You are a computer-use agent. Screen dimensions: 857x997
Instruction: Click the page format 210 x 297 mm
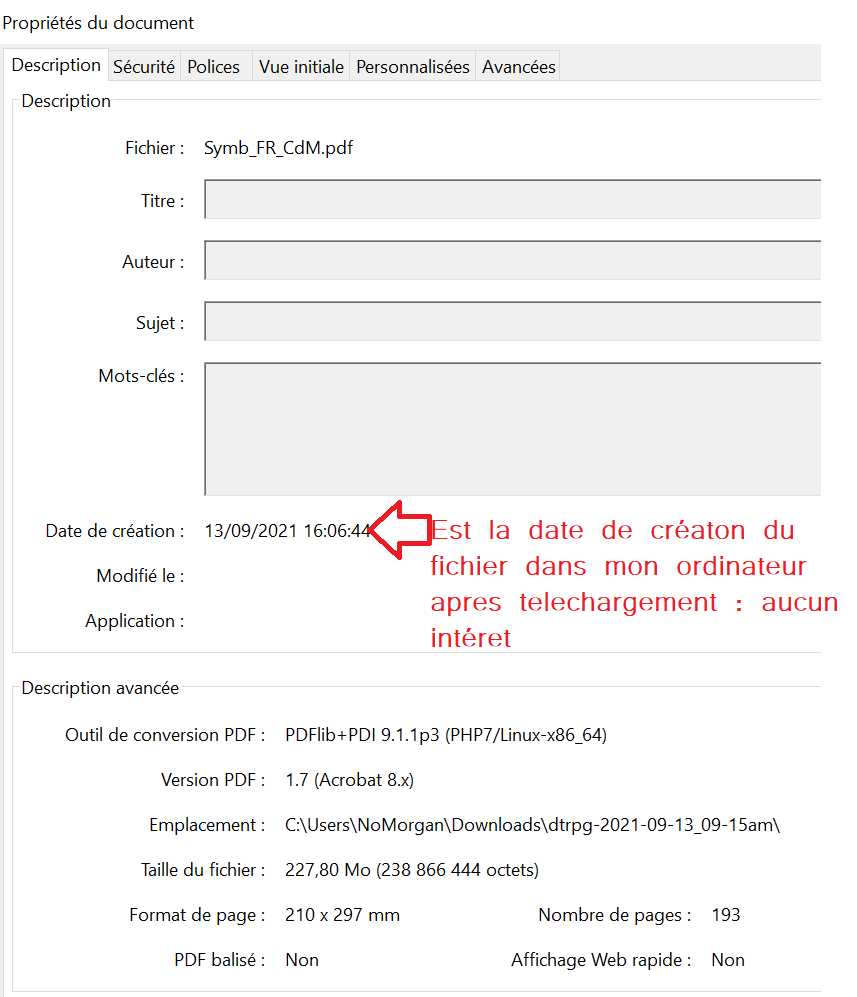click(342, 915)
